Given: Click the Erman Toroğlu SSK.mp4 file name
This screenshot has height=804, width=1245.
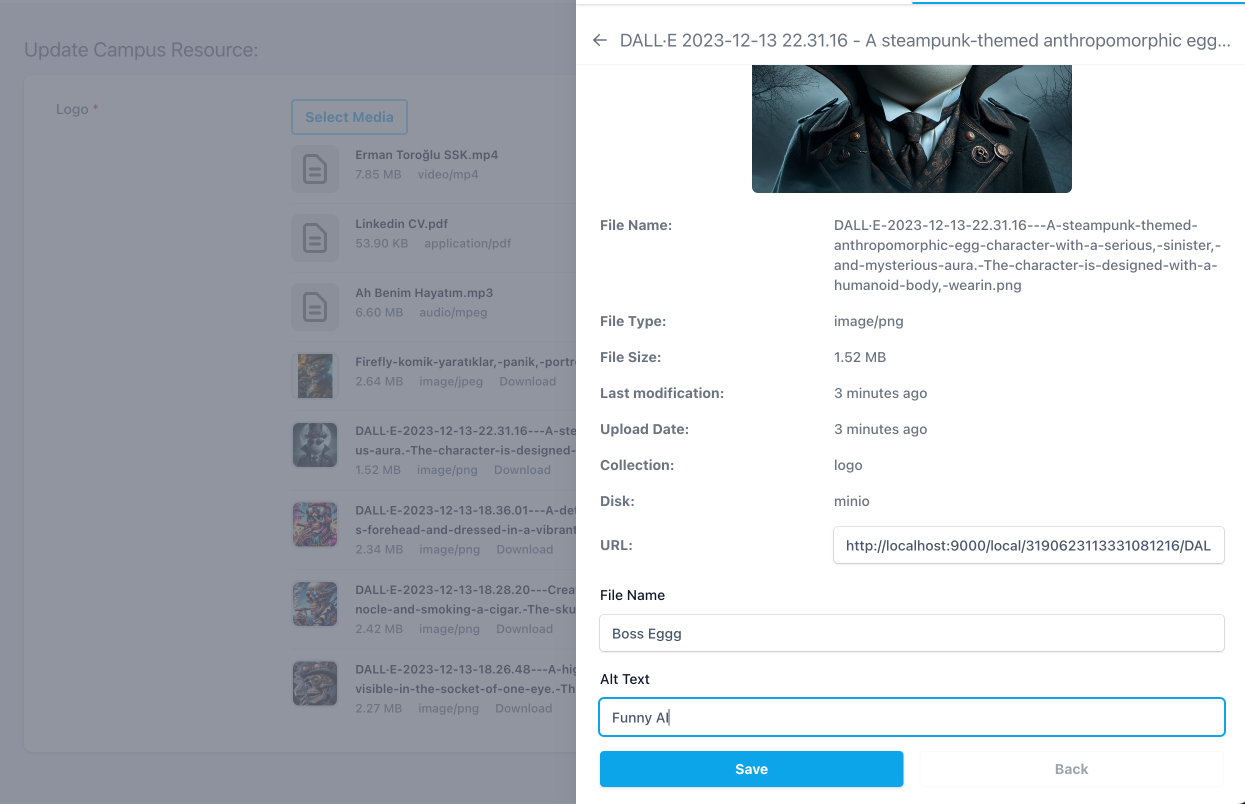Looking at the screenshot, I should click(x=427, y=155).
